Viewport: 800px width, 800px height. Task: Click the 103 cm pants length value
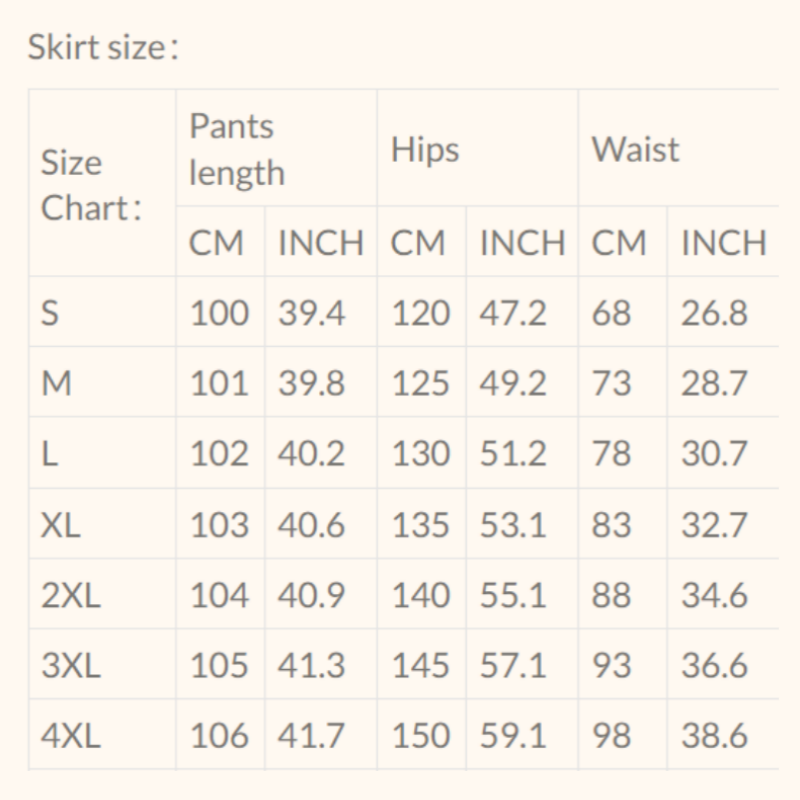[x=219, y=525]
